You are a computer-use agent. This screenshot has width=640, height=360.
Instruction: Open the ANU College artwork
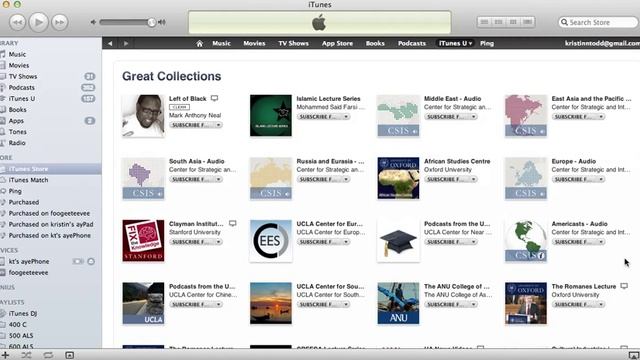pyautogui.click(x=398, y=303)
